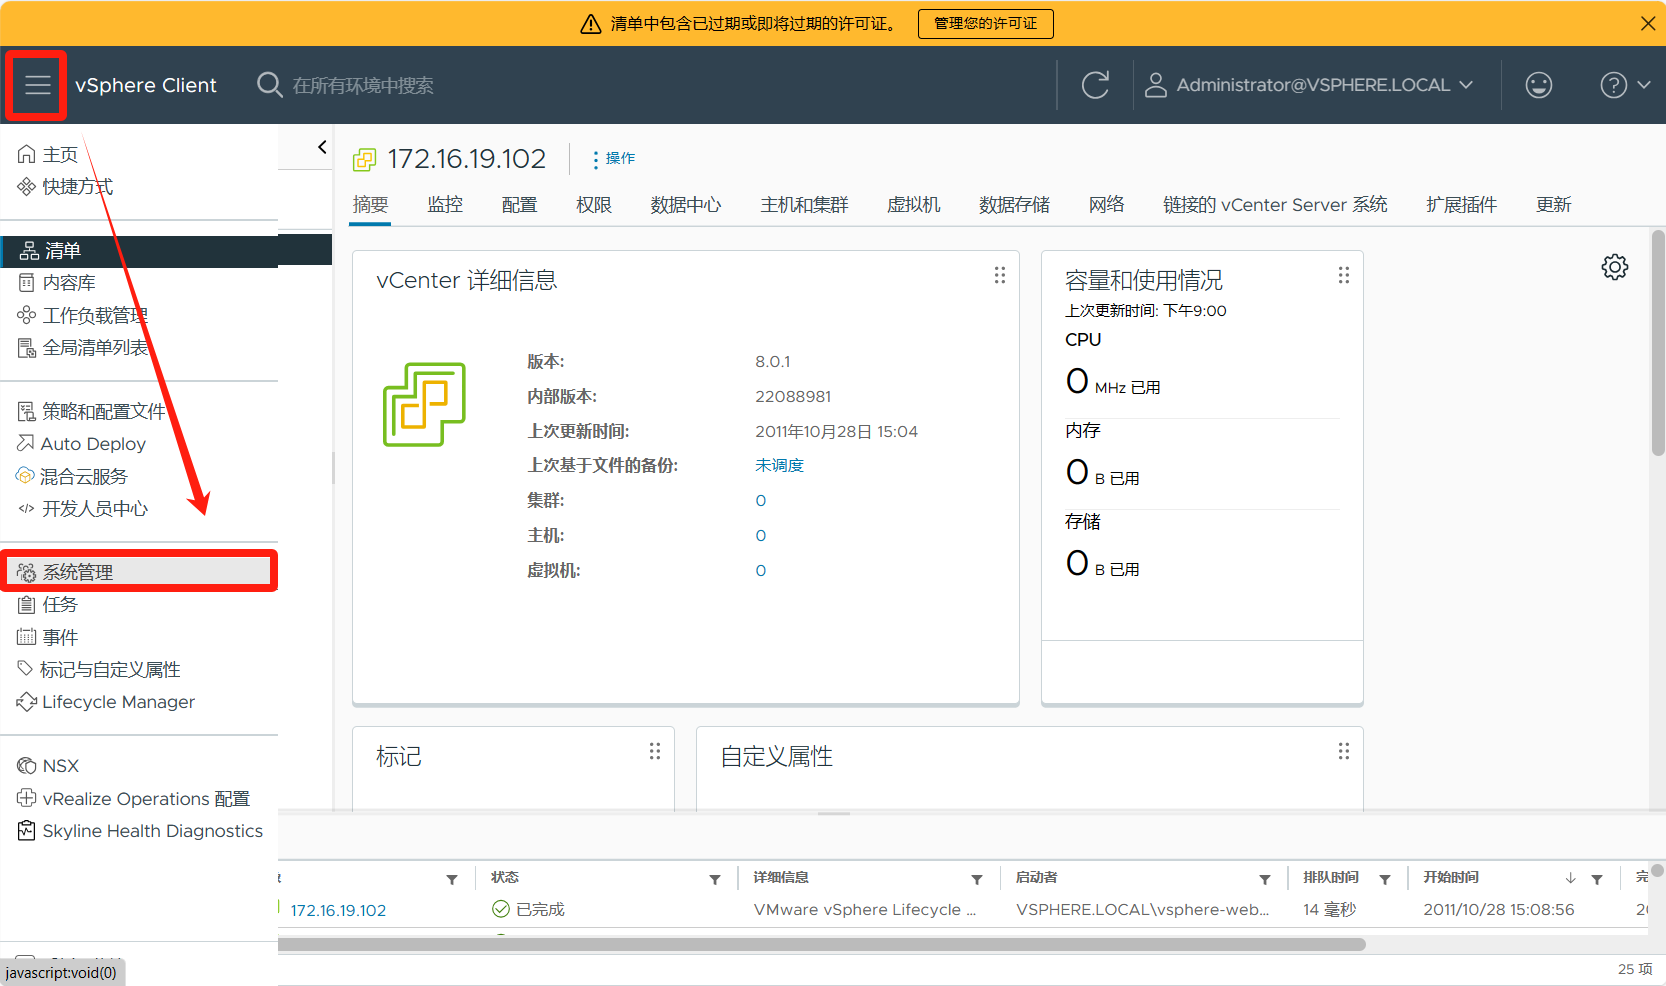Filter the status column in tasks
Image resolution: width=1666 pixels, height=986 pixels.
pos(714,879)
